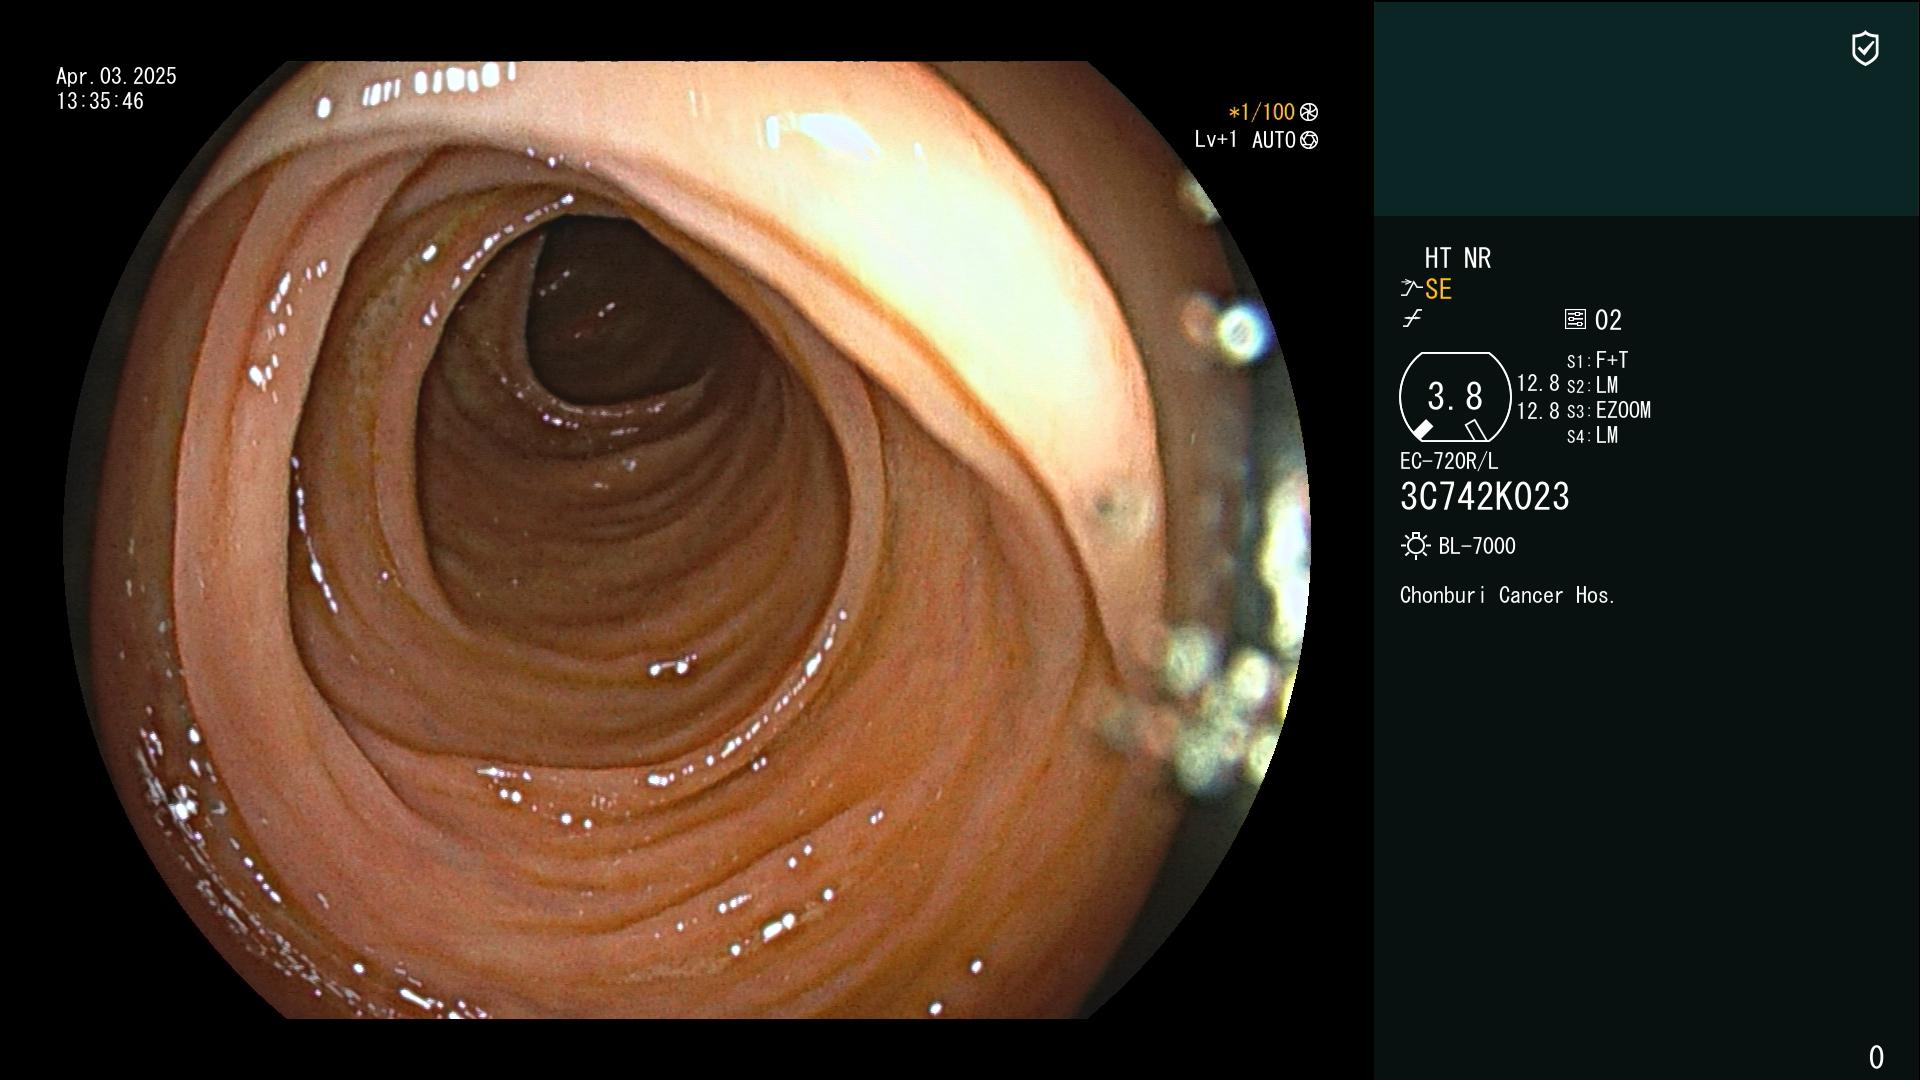Click the tone curve icon below SE

[x=1412, y=319]
